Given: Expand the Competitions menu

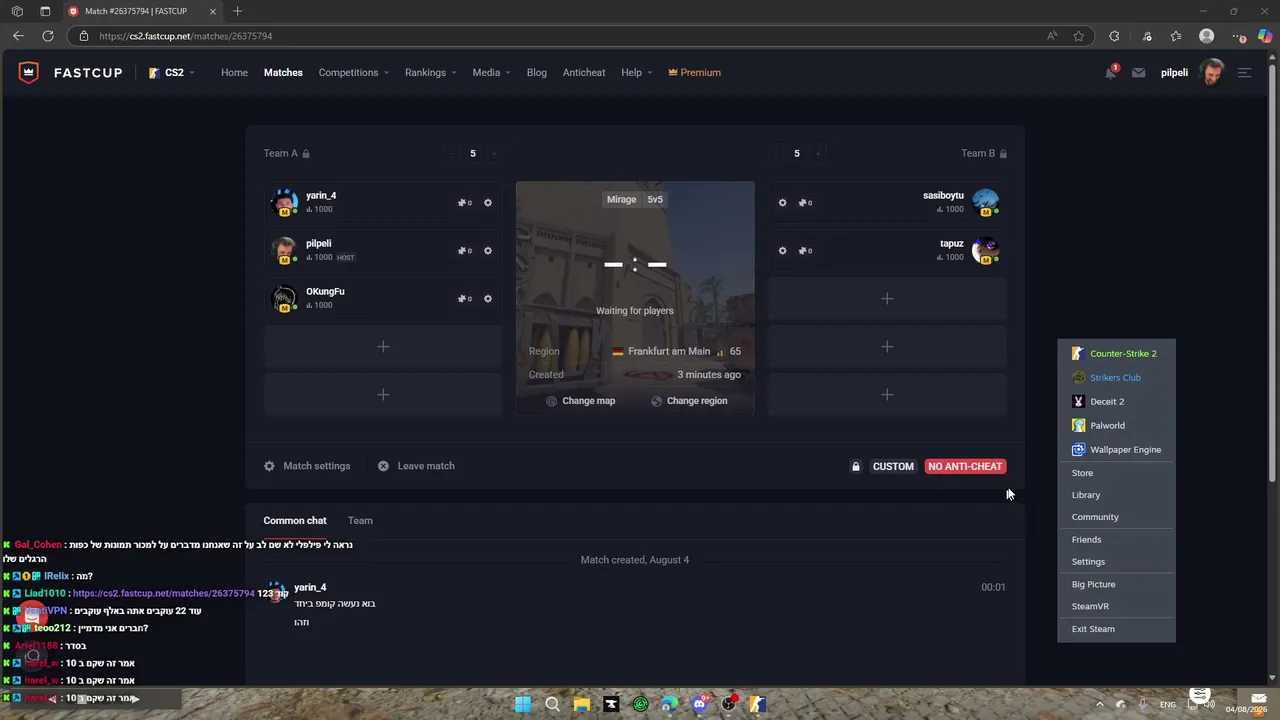Looking at the screenshot, I should click(x=354, y=73).
